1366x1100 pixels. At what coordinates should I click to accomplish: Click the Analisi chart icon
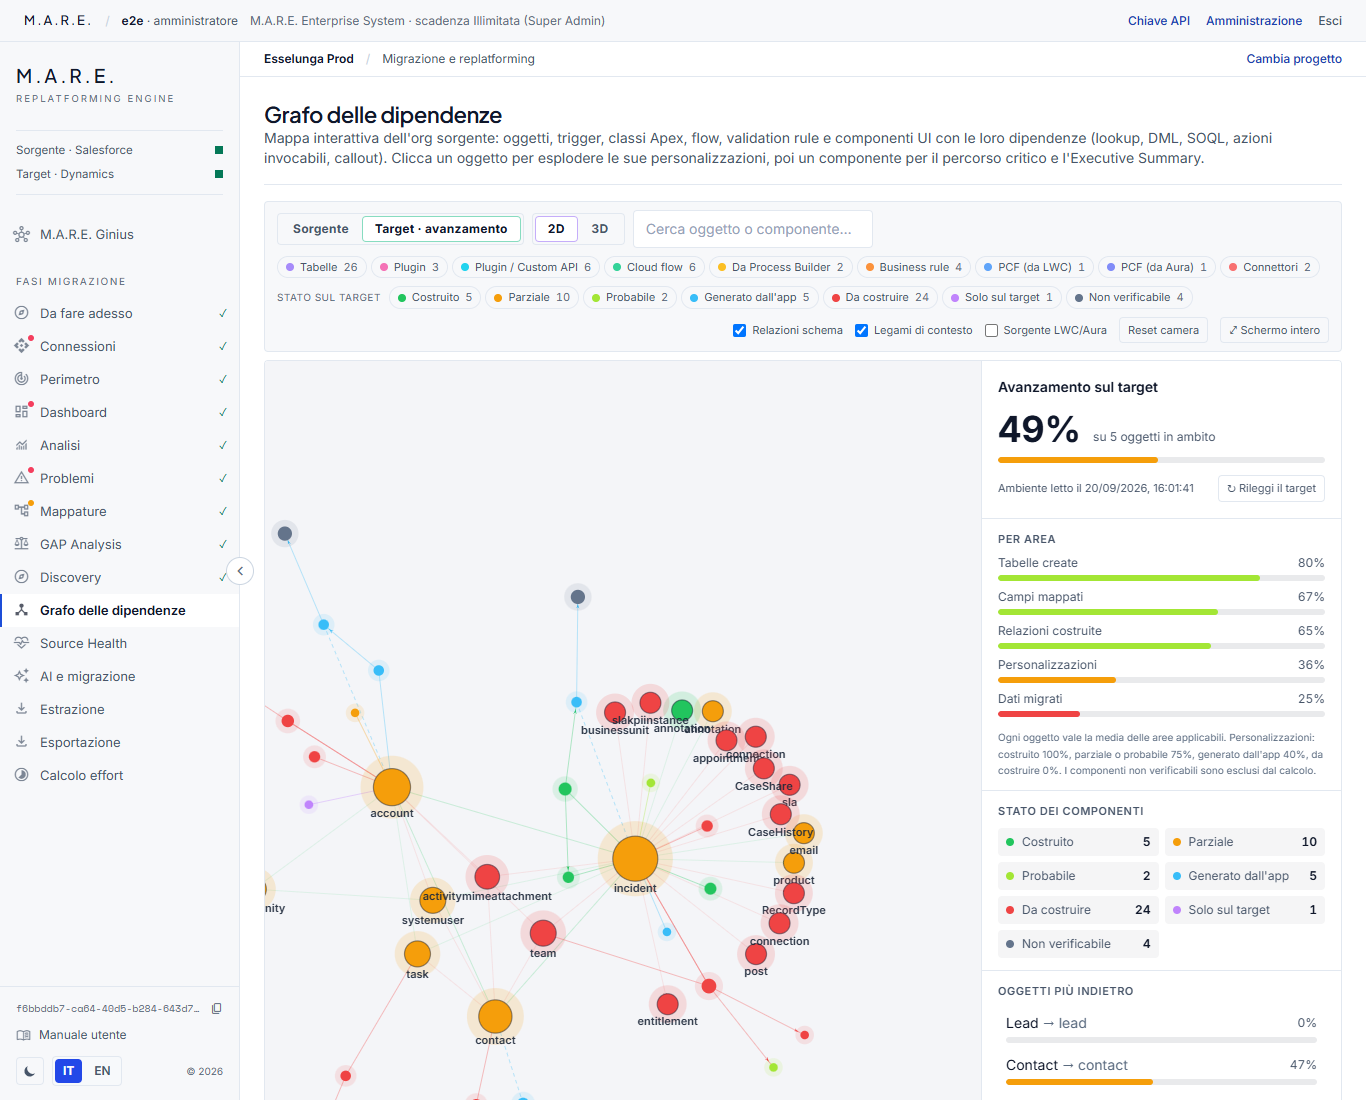tap(21, 445)
